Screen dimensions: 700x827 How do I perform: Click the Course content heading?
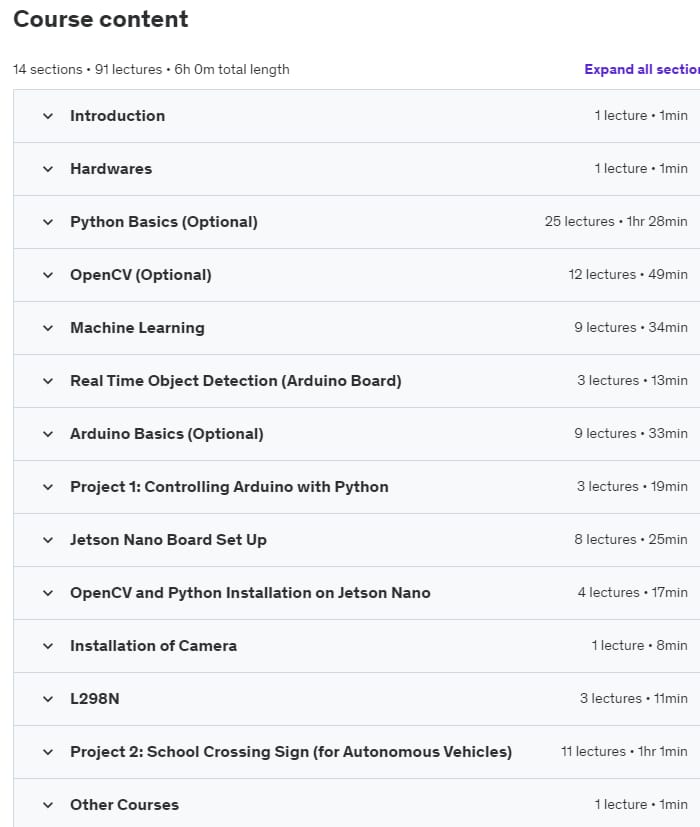click(x=101, y=19)
